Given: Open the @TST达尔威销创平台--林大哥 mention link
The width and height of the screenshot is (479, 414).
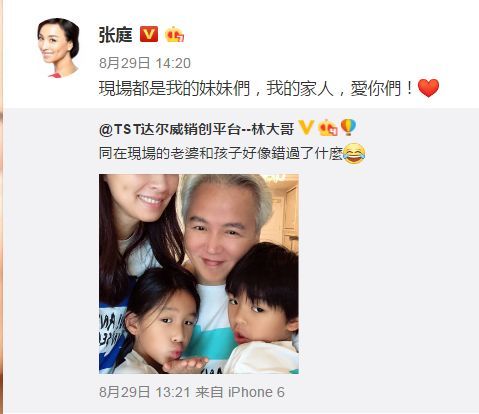Looking at the screenshot, I should point(196,128).
